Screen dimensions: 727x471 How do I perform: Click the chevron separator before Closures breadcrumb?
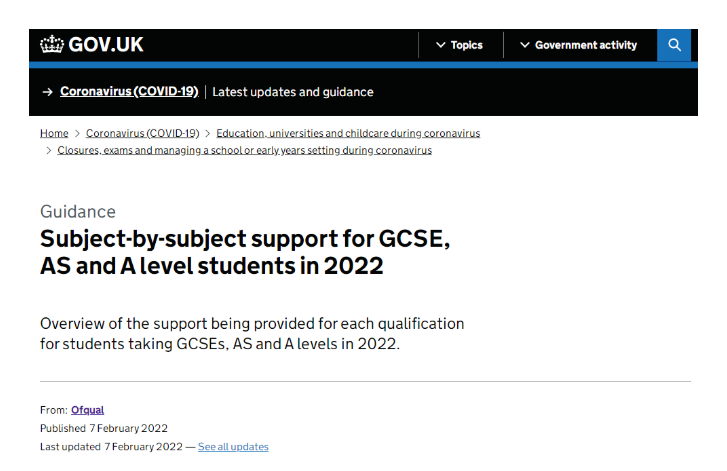click(x=48, y=151)
